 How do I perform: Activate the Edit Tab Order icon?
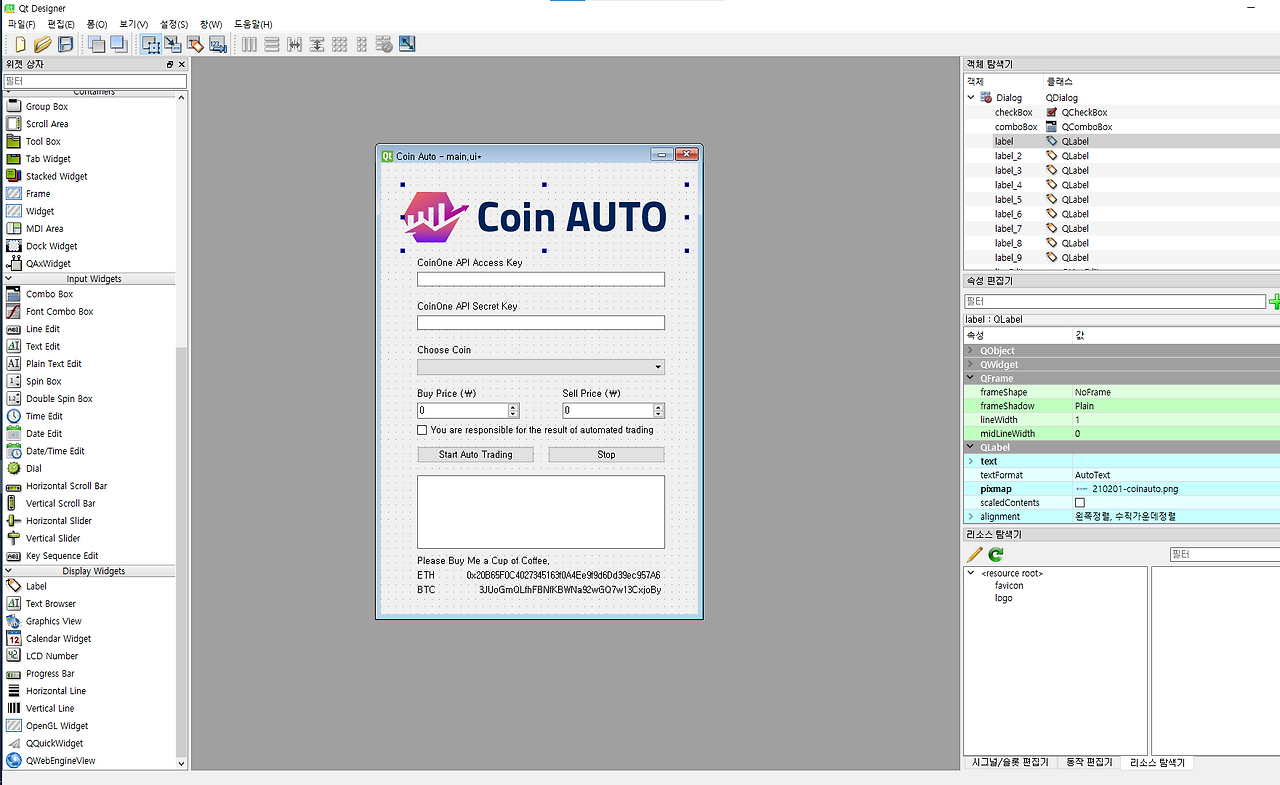[x=217, y=44]
